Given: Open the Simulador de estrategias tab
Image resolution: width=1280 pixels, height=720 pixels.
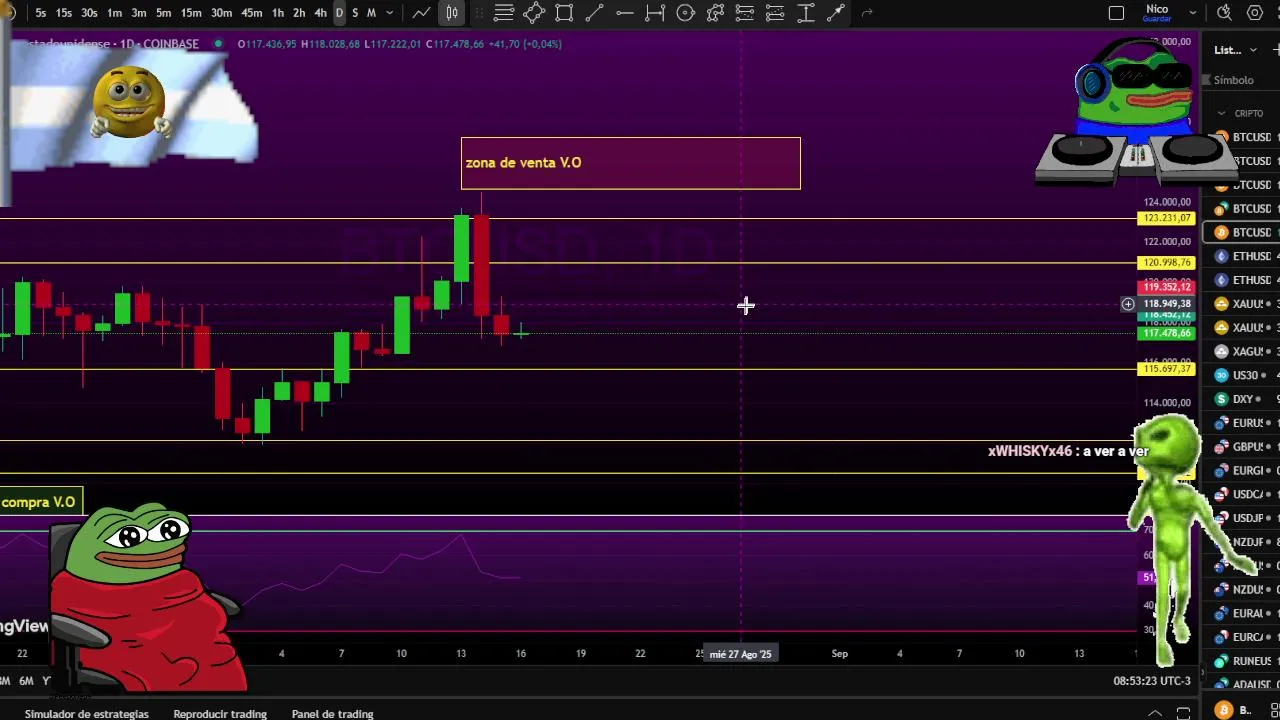Looking at the screenshot, I should (x=87, y=714).
